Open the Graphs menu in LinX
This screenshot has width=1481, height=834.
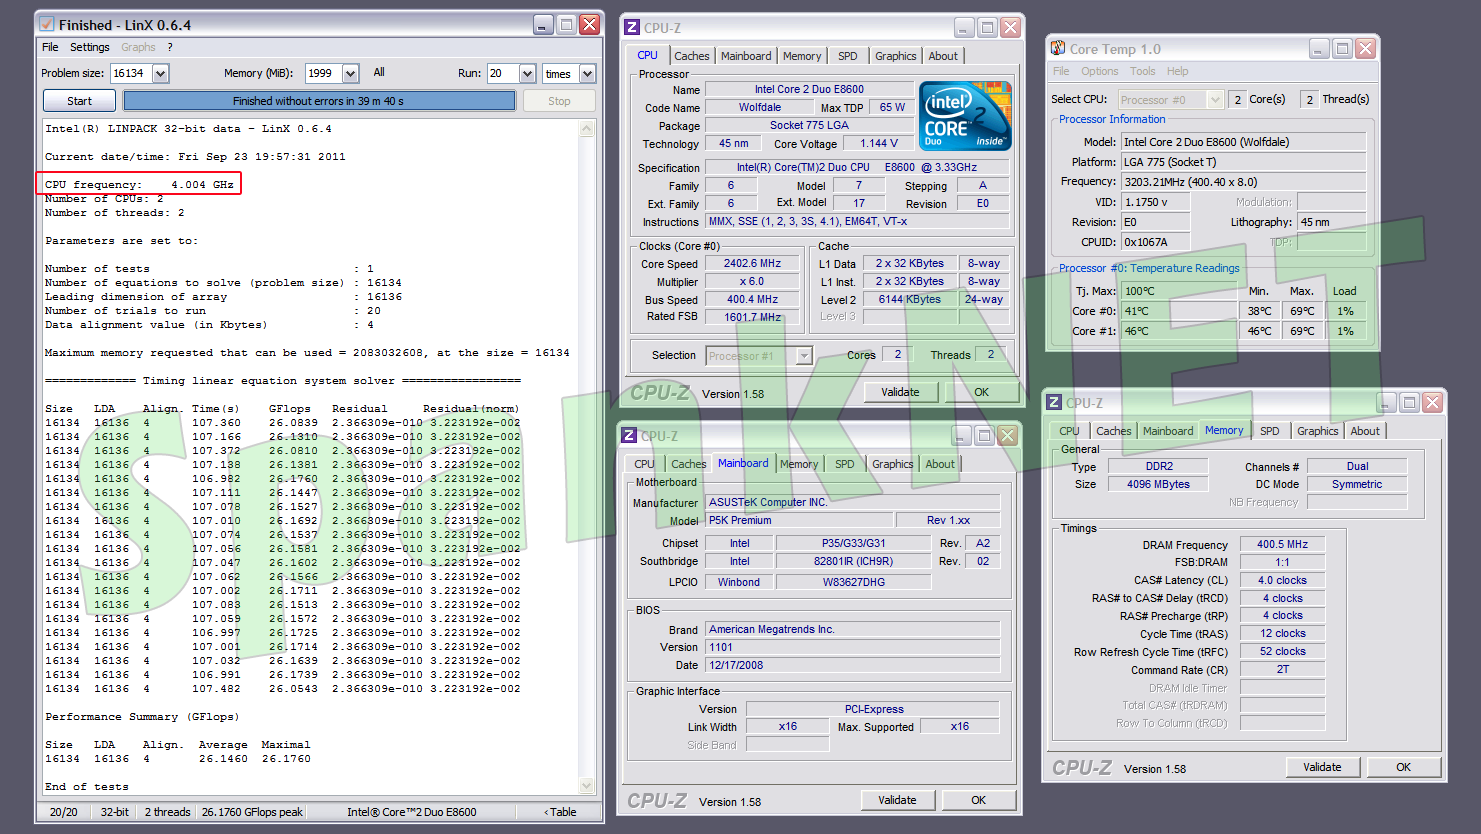(138, 47)
